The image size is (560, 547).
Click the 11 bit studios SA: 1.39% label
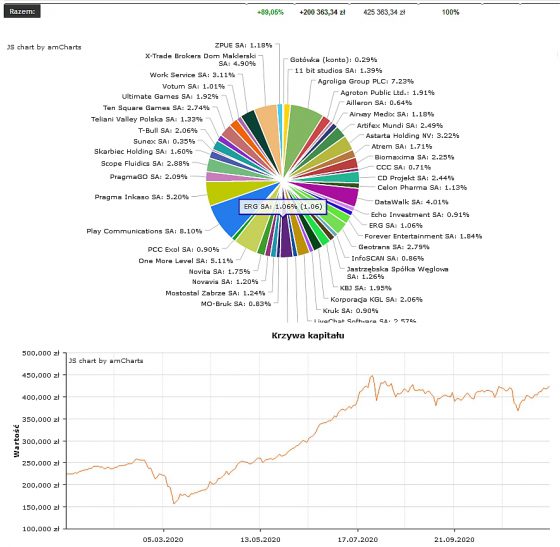tap(338, 70)
